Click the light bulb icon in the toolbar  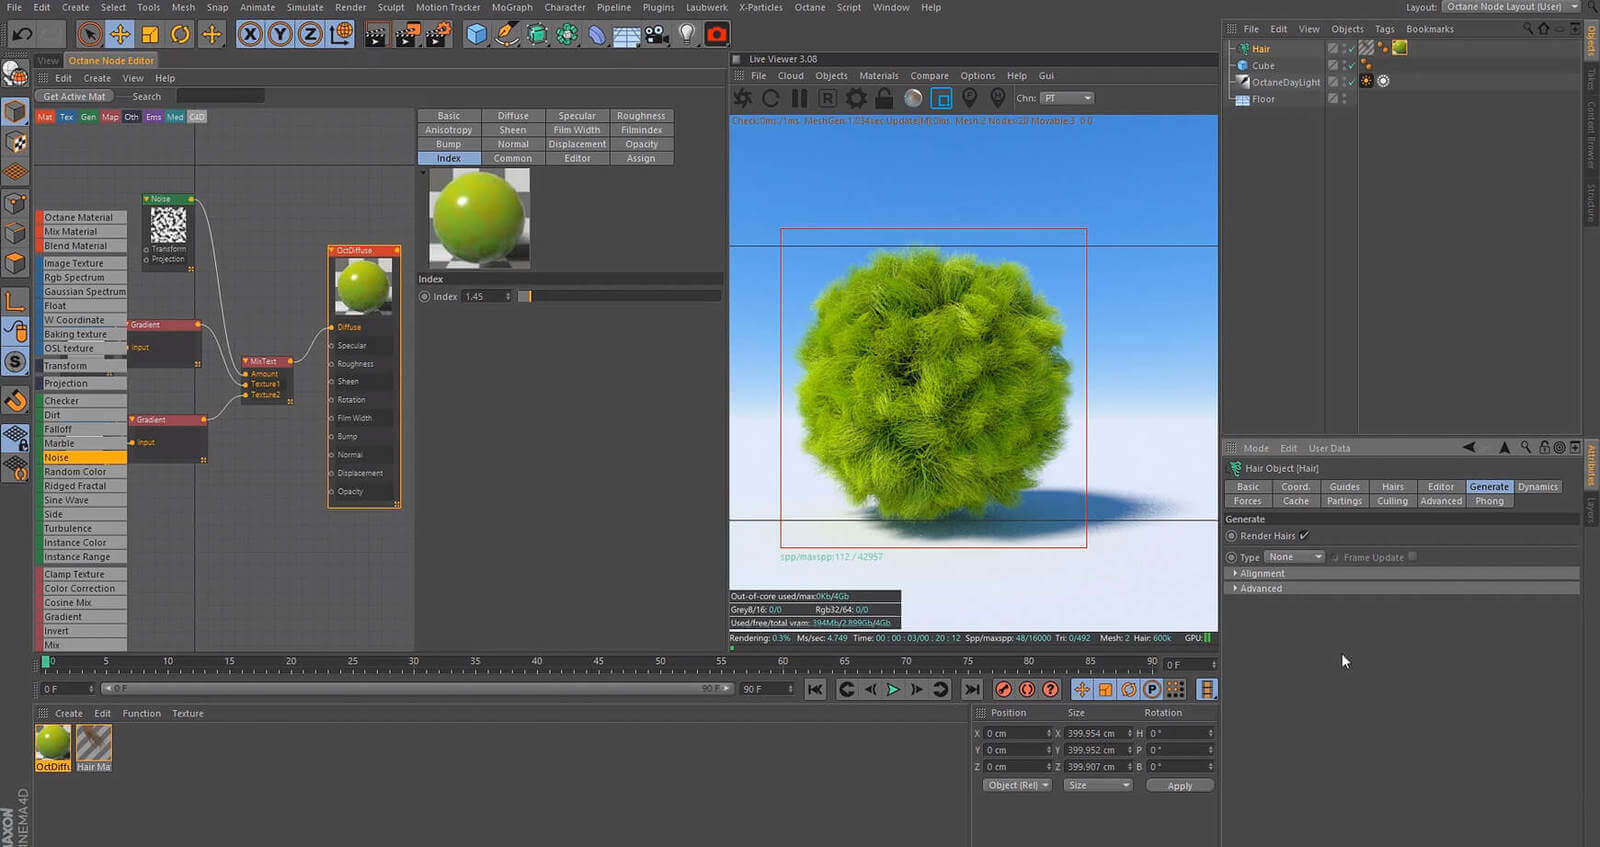tap(686, 35)
